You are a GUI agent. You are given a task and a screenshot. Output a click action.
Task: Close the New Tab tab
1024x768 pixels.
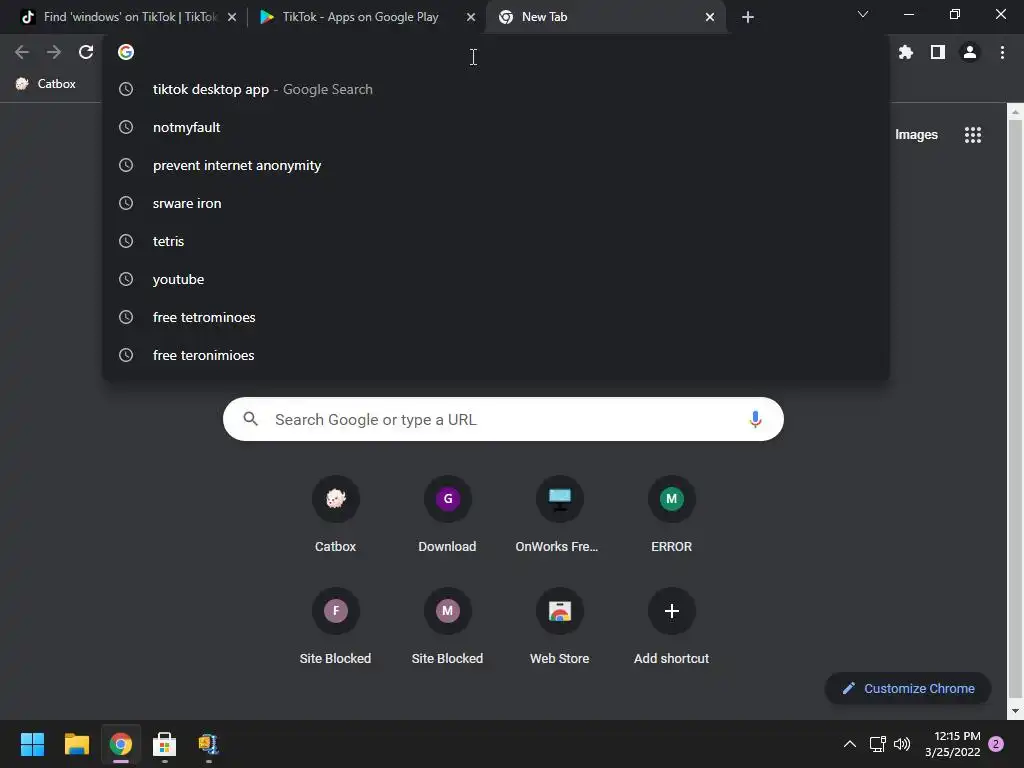(x=710, y=18)
